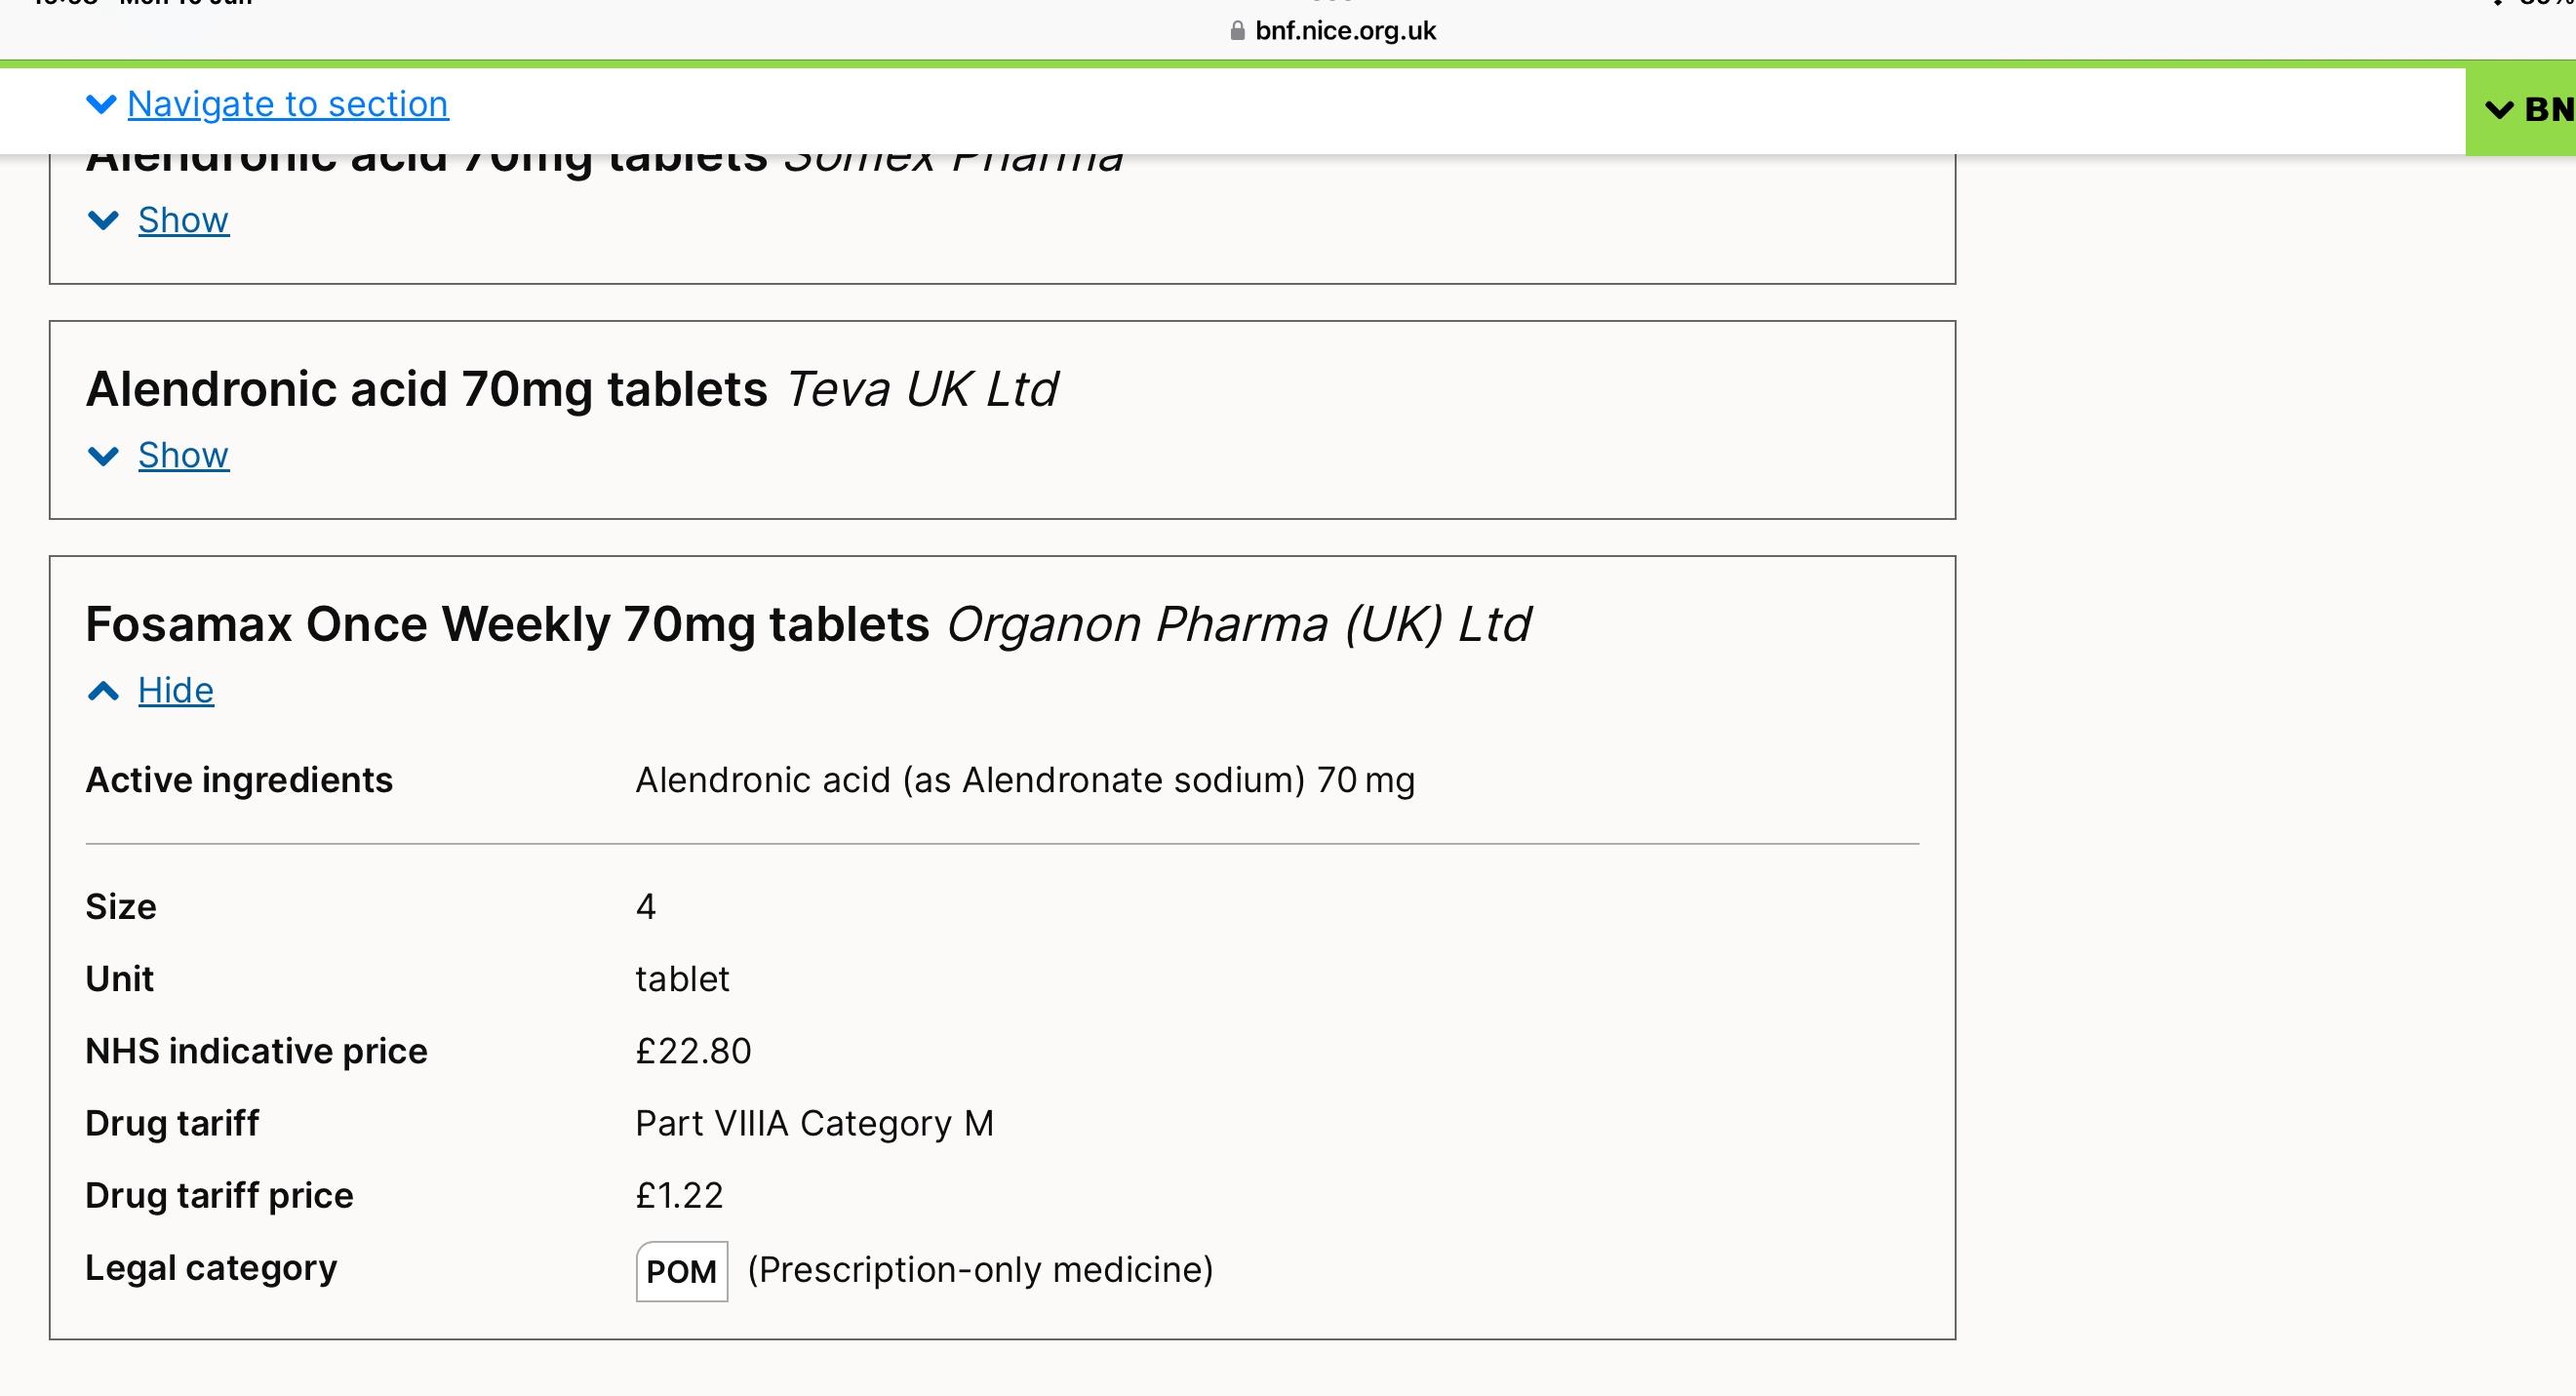Click the NHS indicative price £22.80 value
The image size is (2576, 1396).
click(x=693, y=1051)
